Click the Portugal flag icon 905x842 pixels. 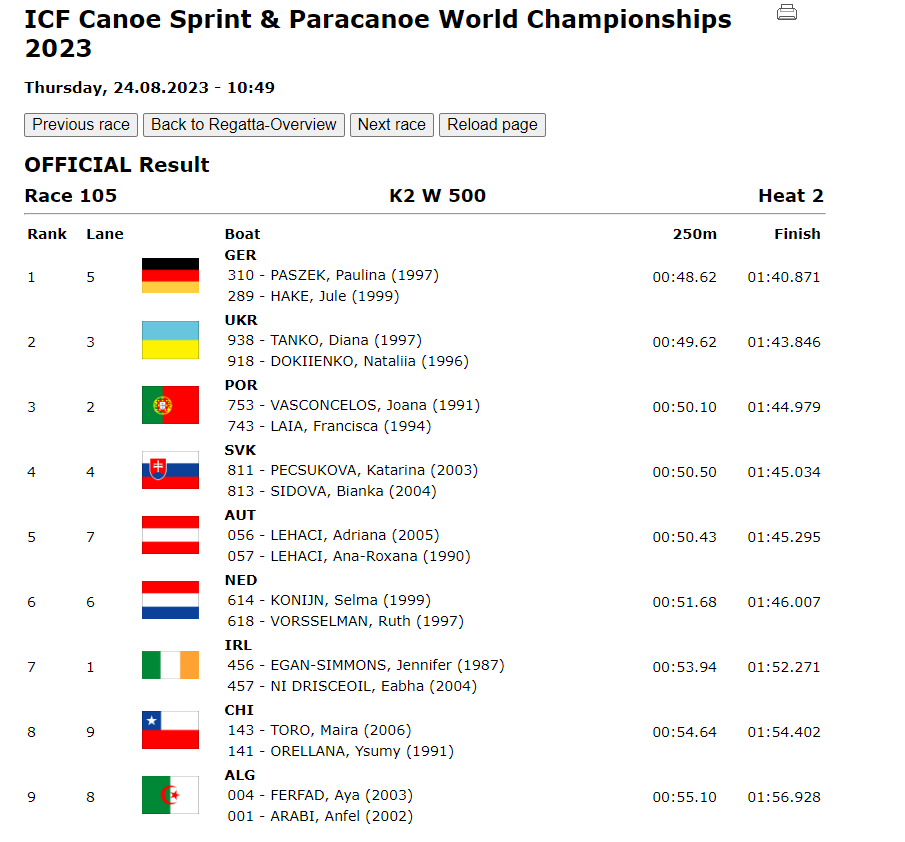[x=170, y=405]
